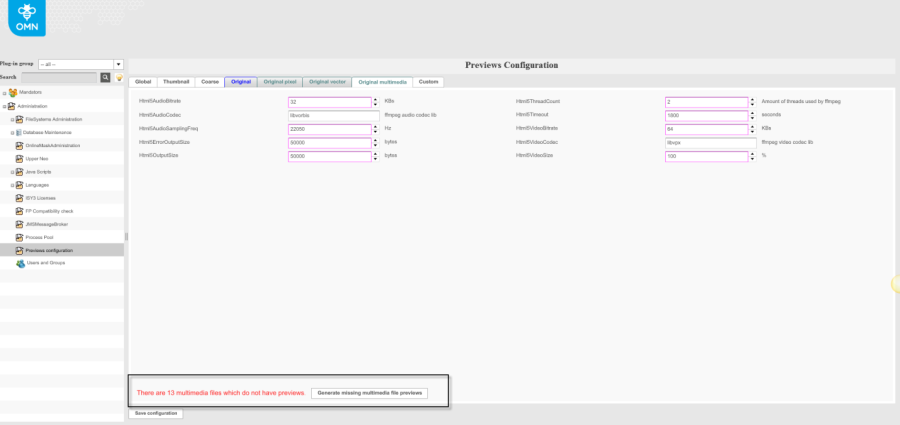Expand the Mandators tree node
The image size is (900, 425).
coord(5,93)
